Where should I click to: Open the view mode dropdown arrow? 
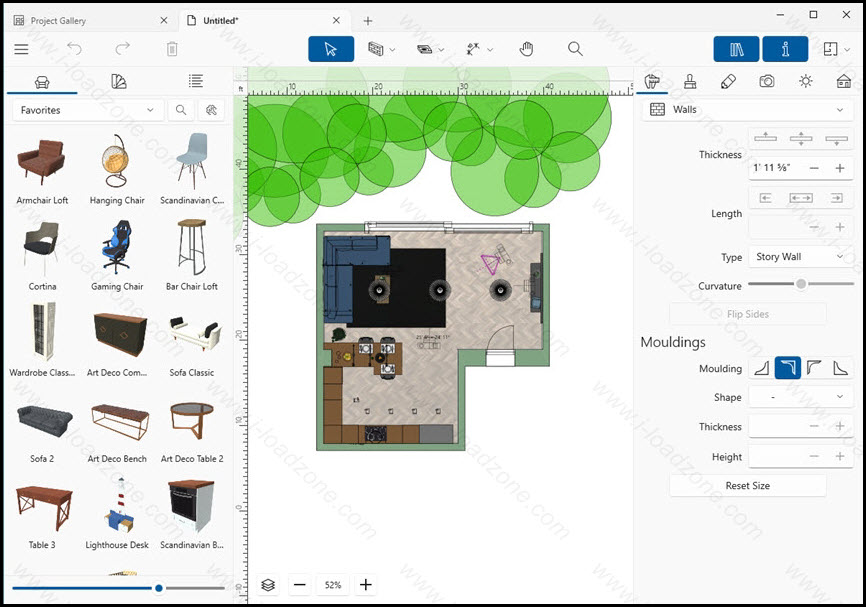(847, 50)
